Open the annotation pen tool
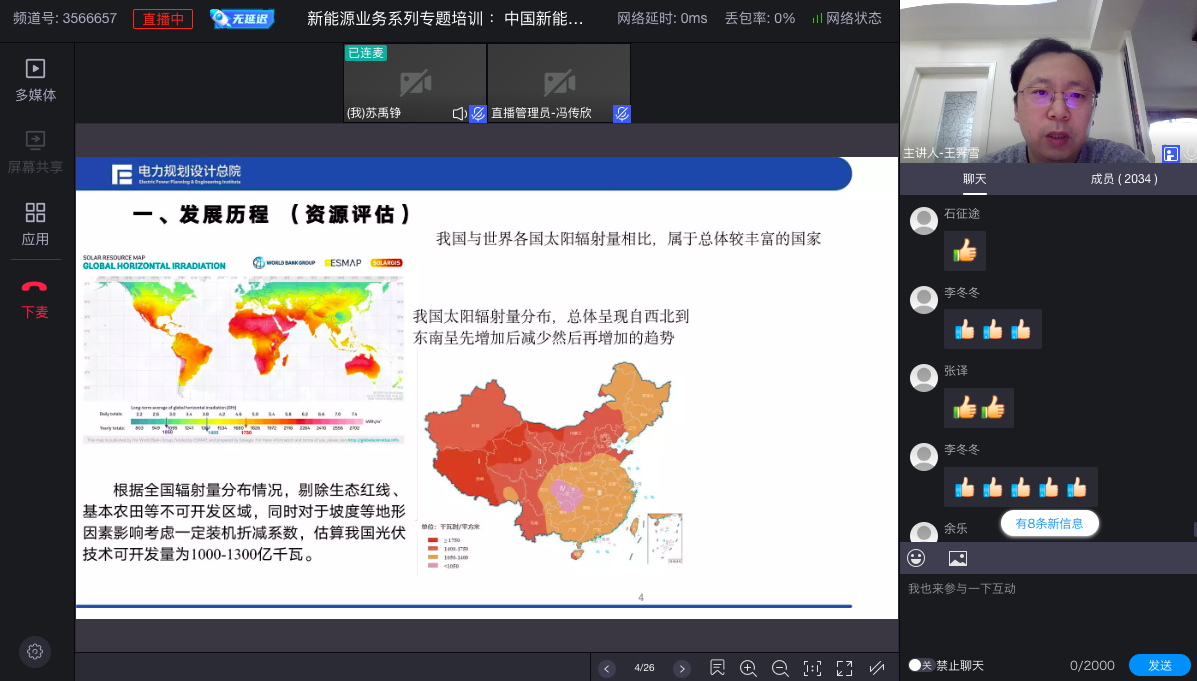 pyautogui.click(x=877, y=667)
